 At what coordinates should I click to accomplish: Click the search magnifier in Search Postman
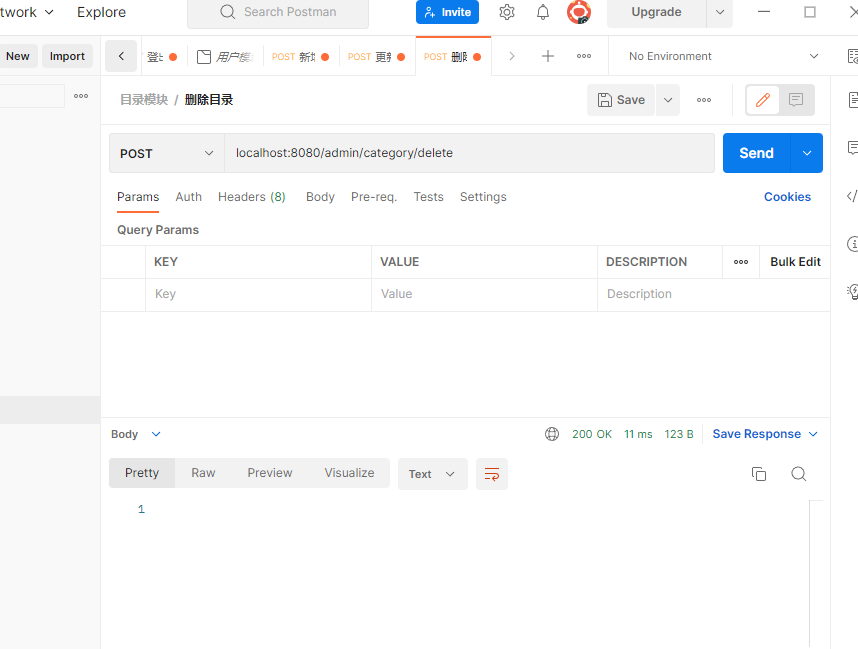coord(228,12)
